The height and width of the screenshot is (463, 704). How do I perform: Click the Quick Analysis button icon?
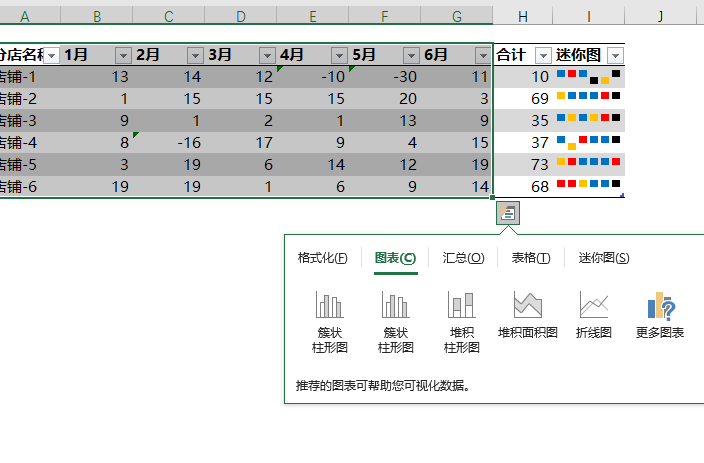[508, 213]
